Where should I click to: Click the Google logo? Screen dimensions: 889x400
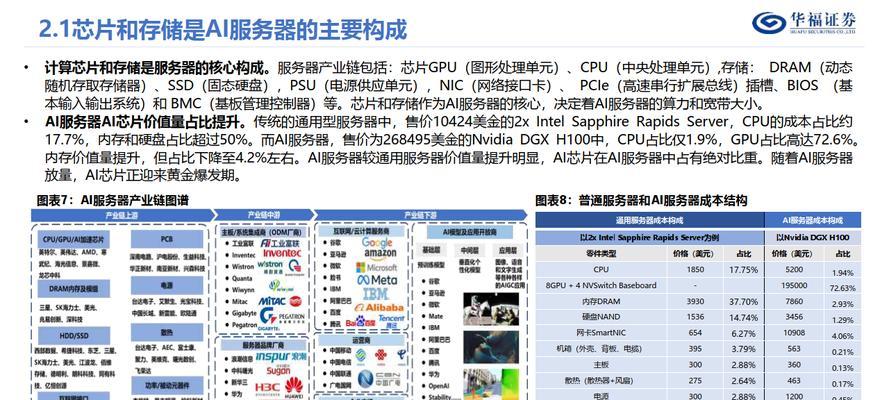[x=376, y=243]
